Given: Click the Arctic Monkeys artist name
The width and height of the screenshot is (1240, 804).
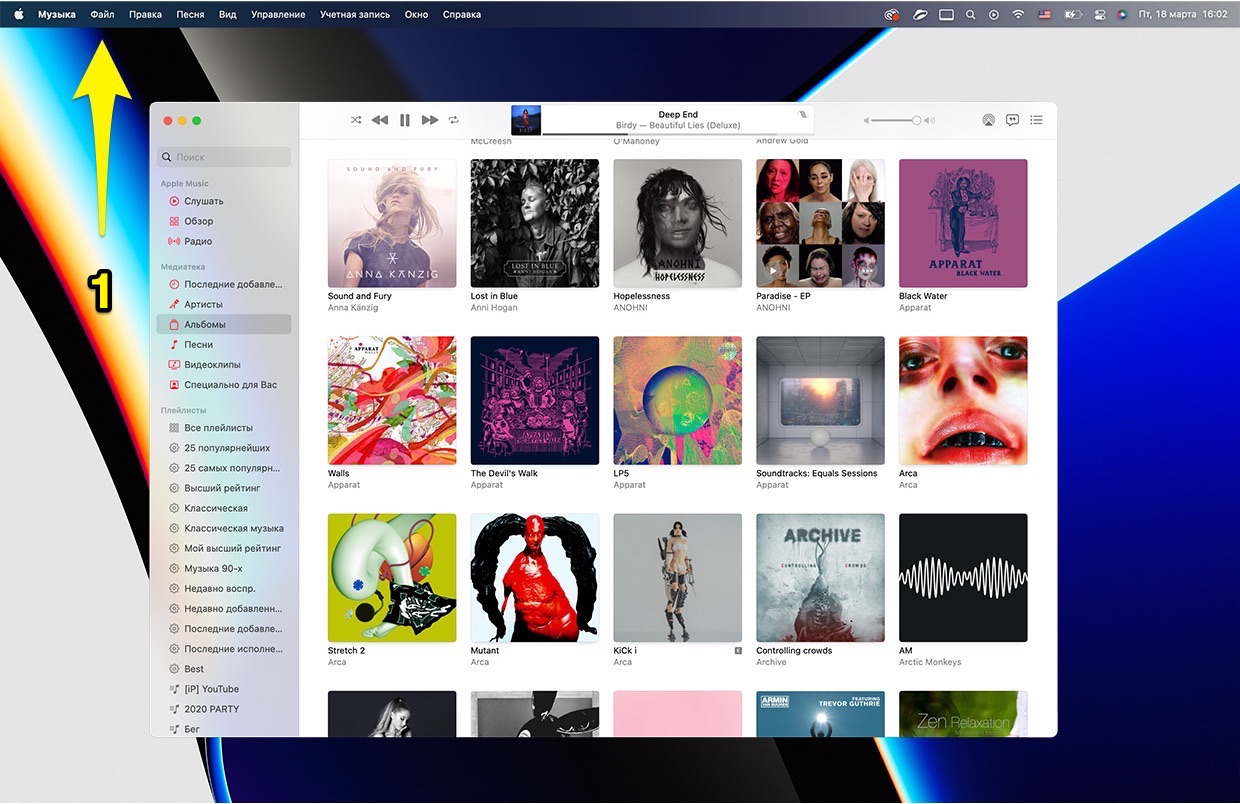Looking at the screenshot, I should [x=930, y=662].
